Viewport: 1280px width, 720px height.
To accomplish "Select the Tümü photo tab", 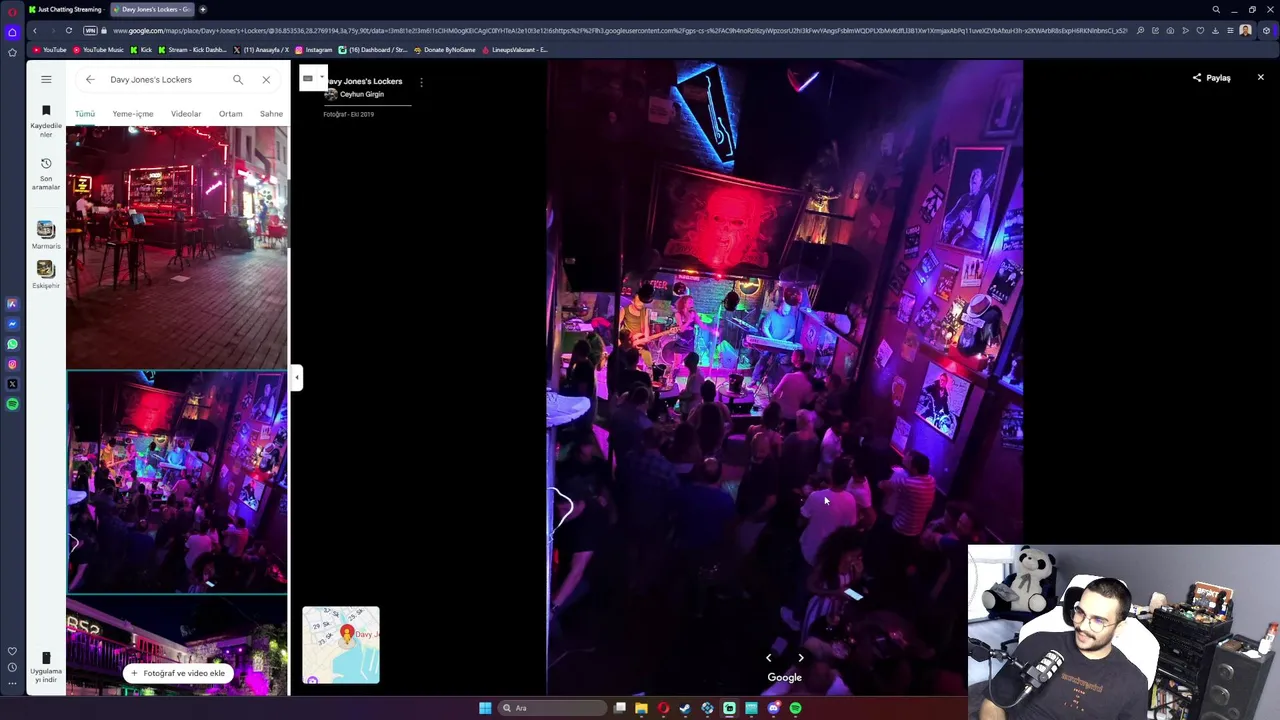I will (x=85, y=114).
